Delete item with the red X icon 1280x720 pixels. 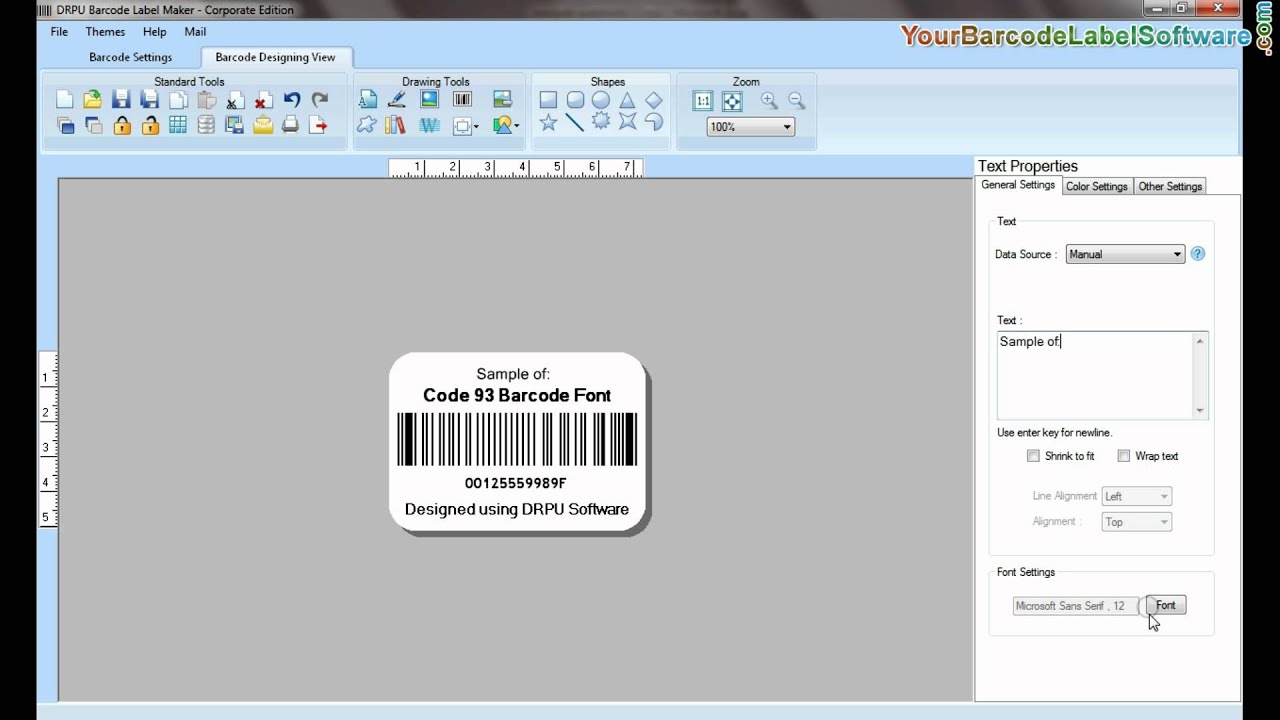point(263,100)
